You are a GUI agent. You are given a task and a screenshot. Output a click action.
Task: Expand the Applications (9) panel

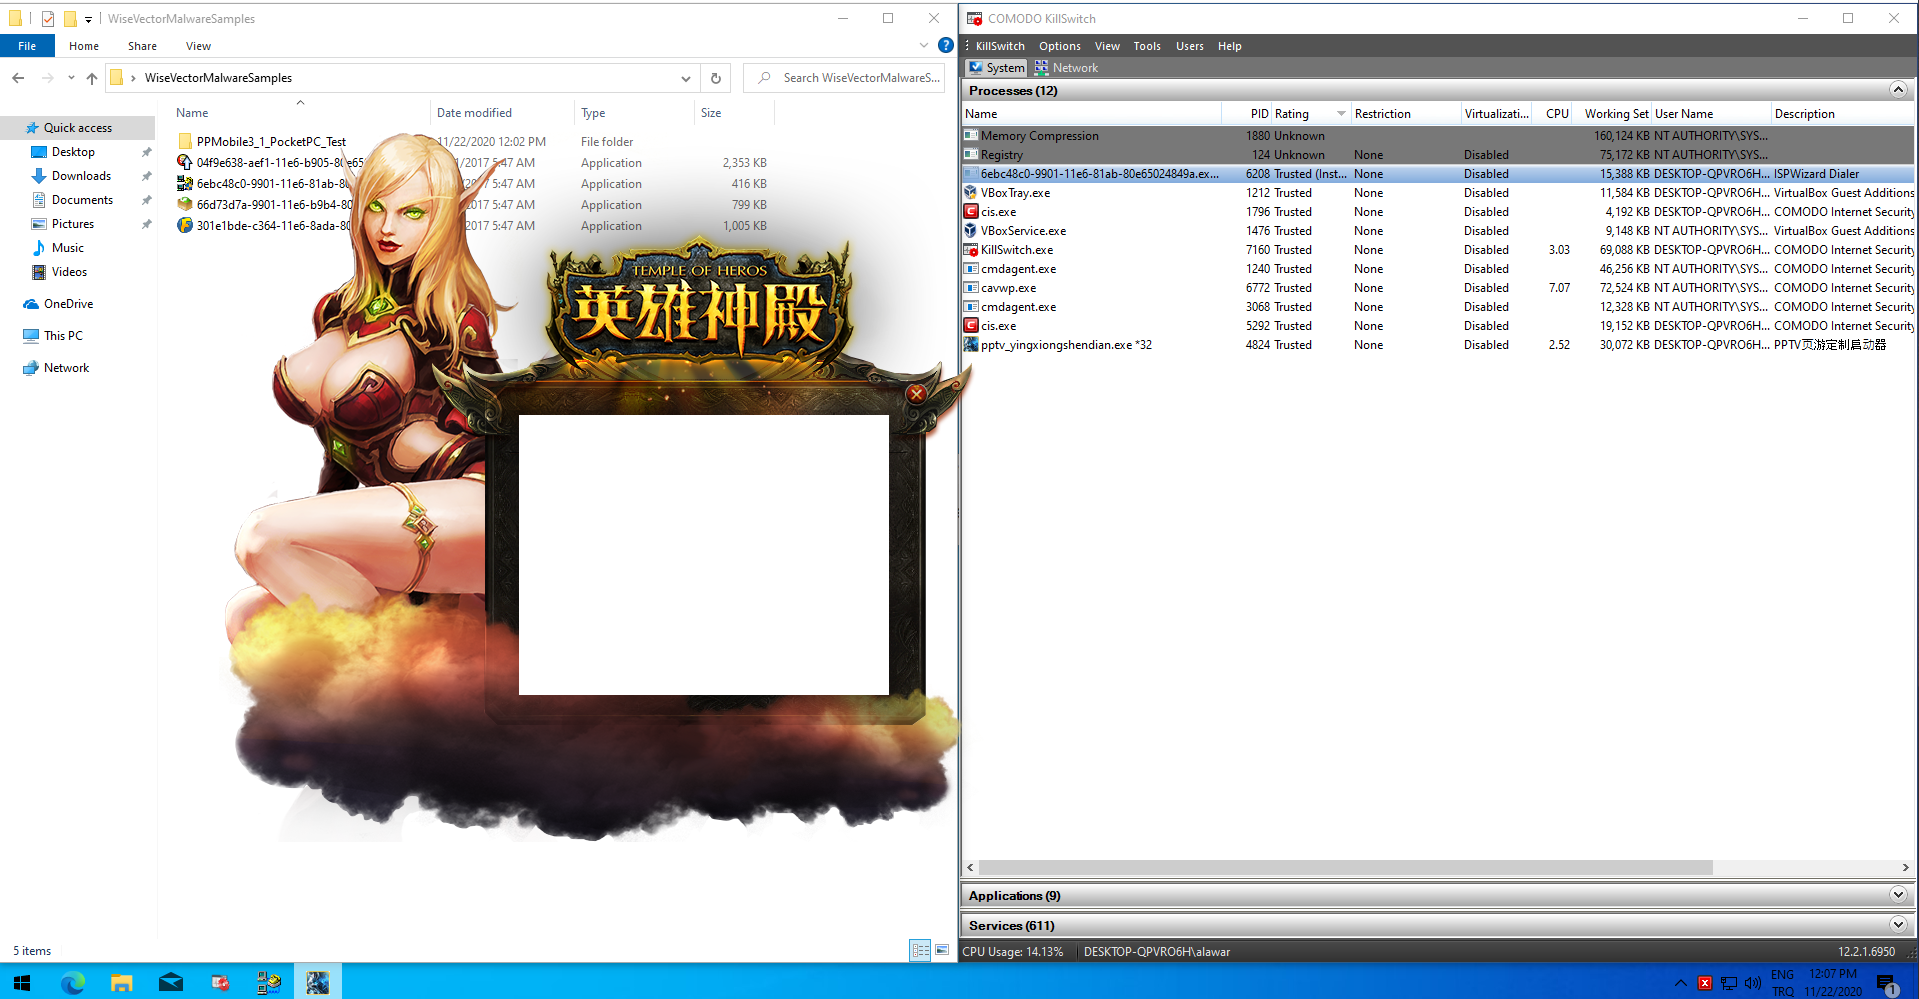[1898, 895]
